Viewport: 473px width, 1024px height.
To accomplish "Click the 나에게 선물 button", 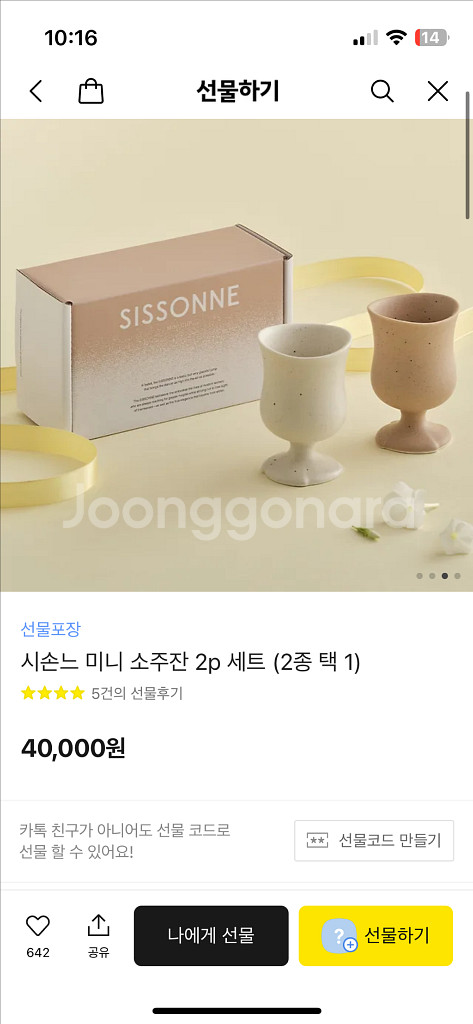I will 211,935.
